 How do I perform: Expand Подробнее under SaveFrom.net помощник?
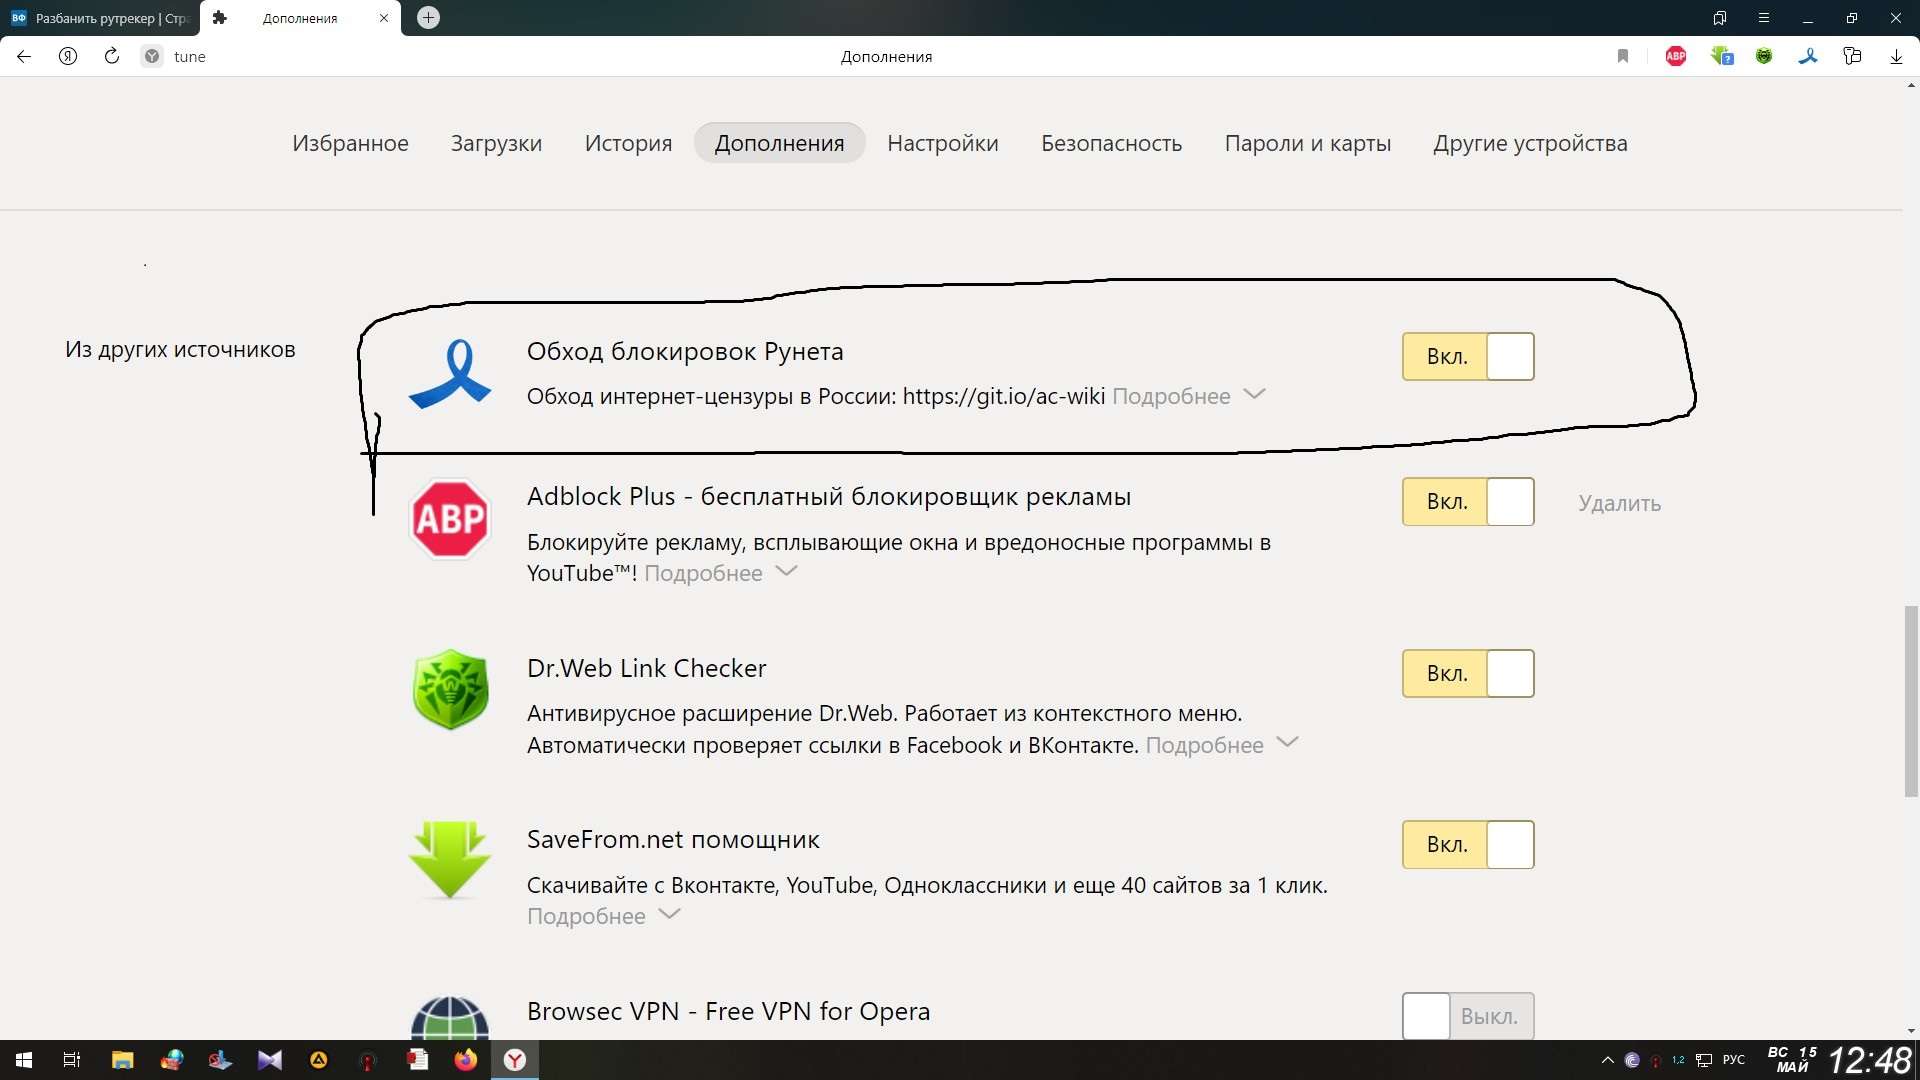[x=603, y=916]
